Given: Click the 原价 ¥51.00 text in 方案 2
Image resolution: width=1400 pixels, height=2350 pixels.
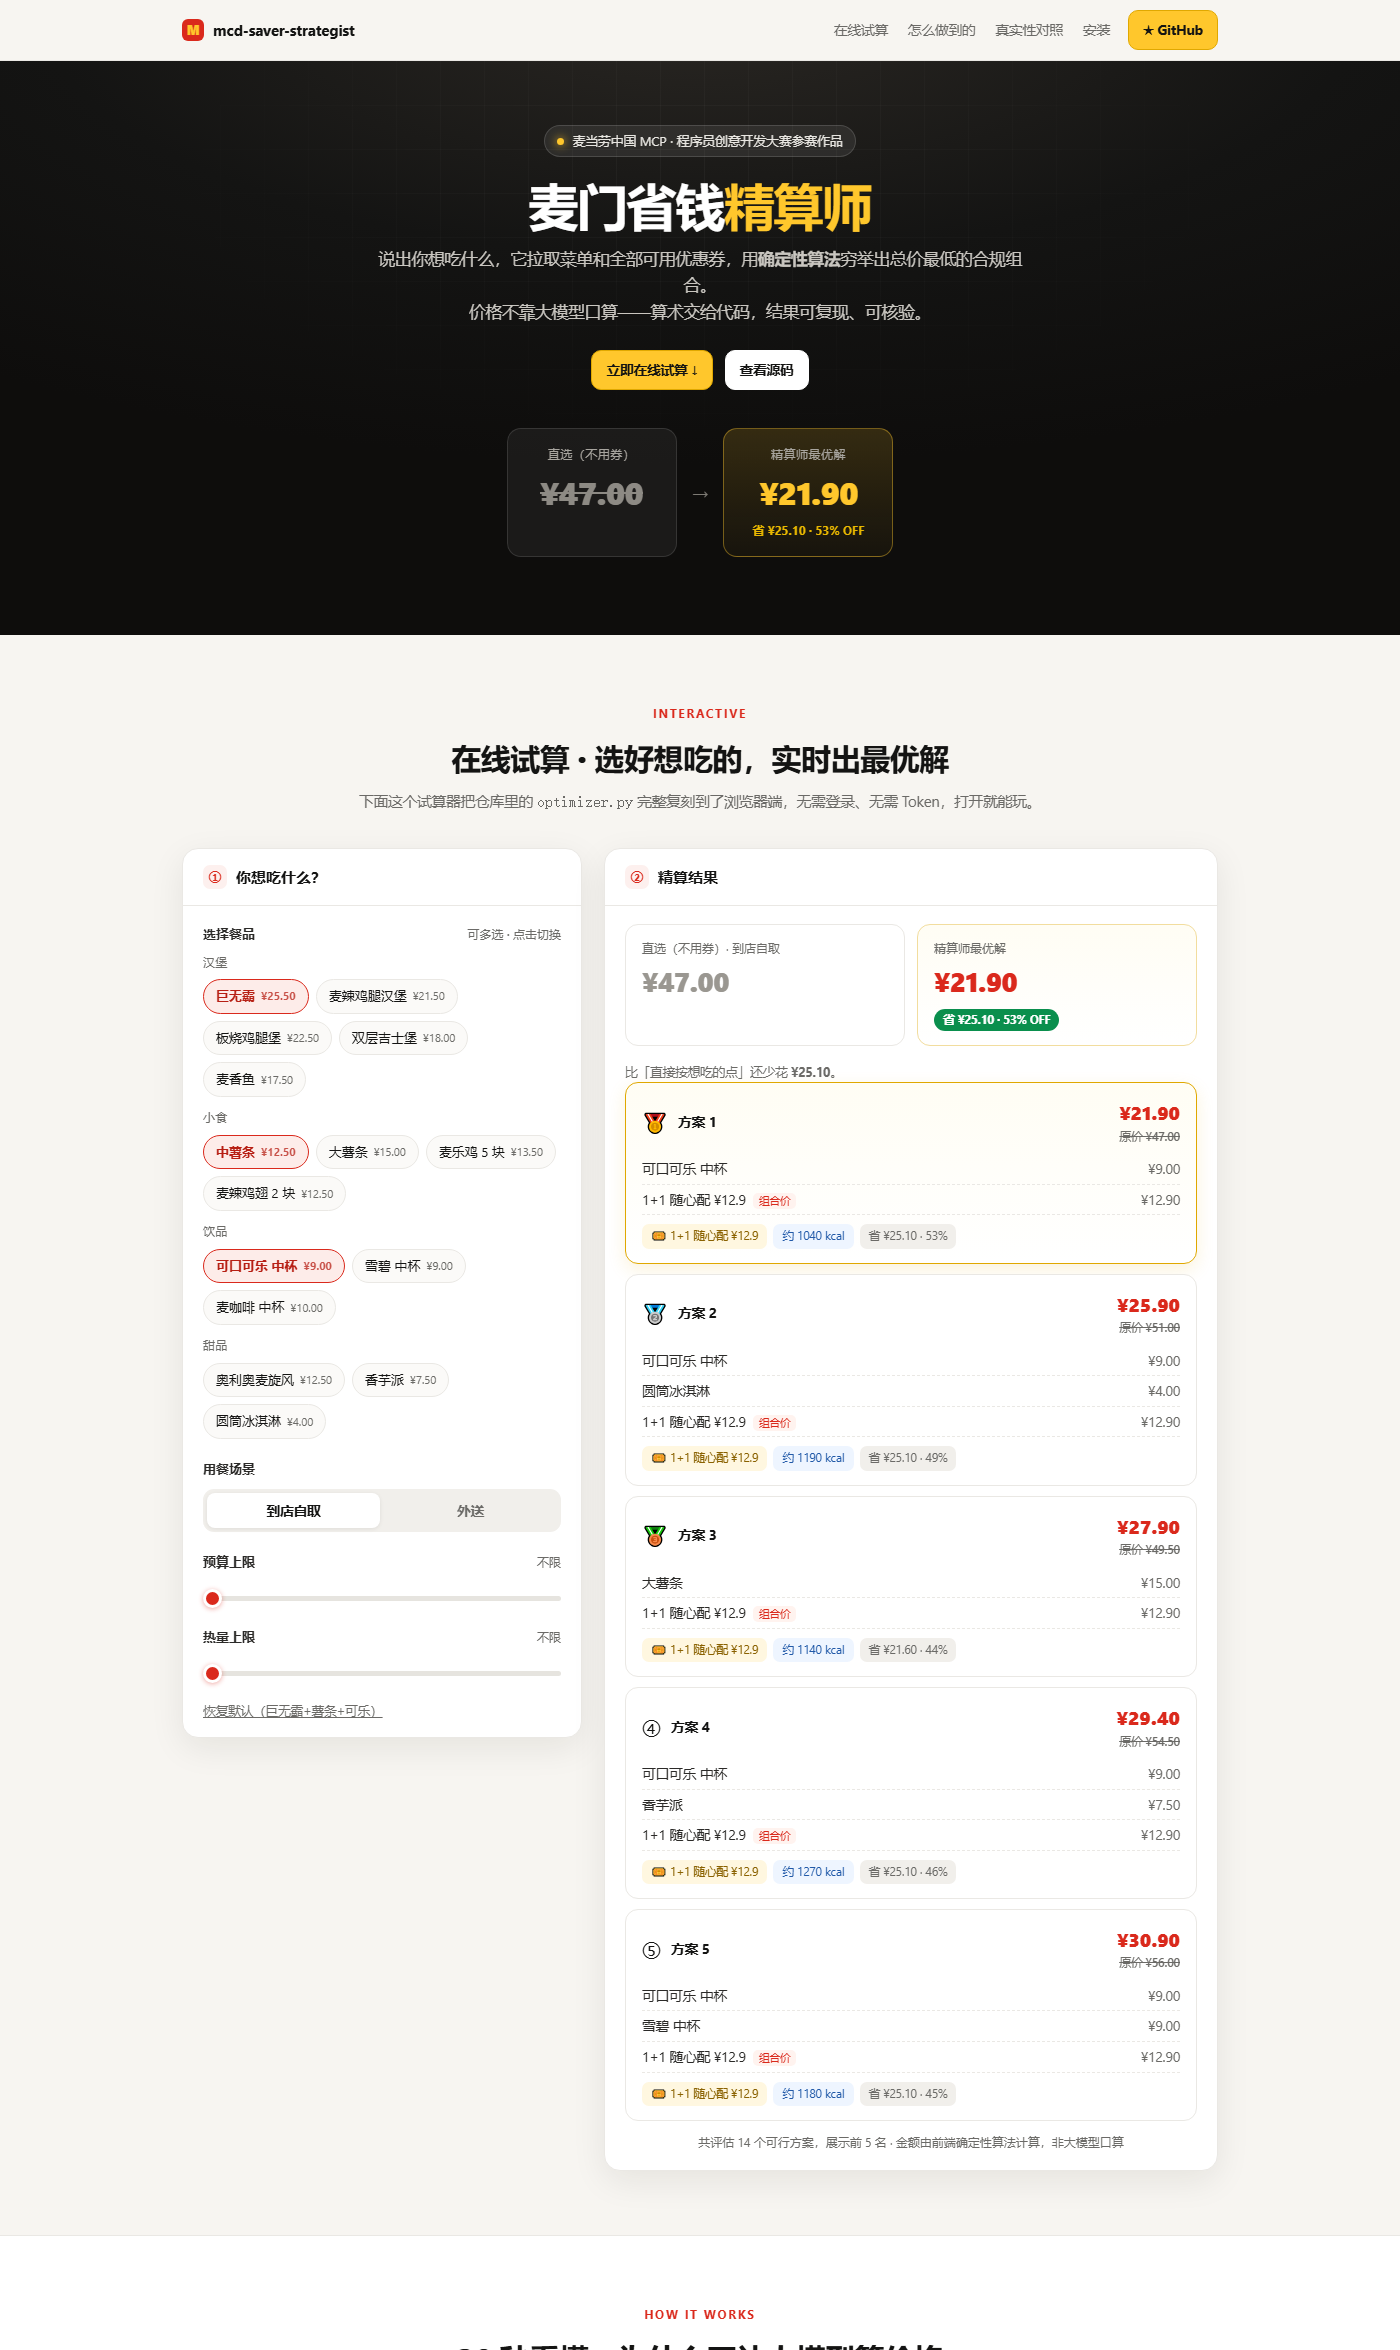Looking at the screenshot, I should (1149, 1328).
